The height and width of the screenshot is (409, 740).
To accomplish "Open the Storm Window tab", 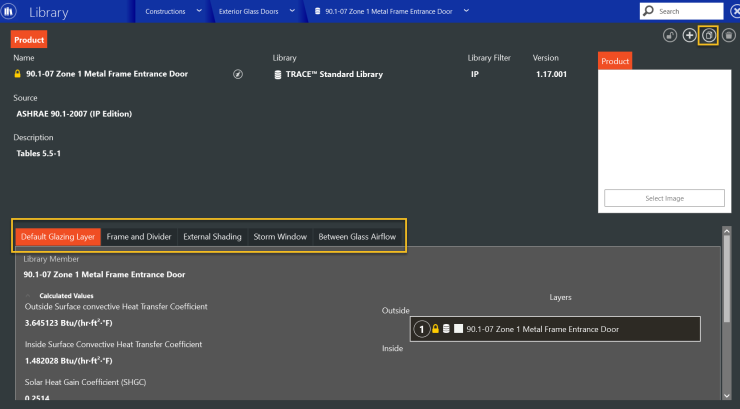I will pos(280,237).
